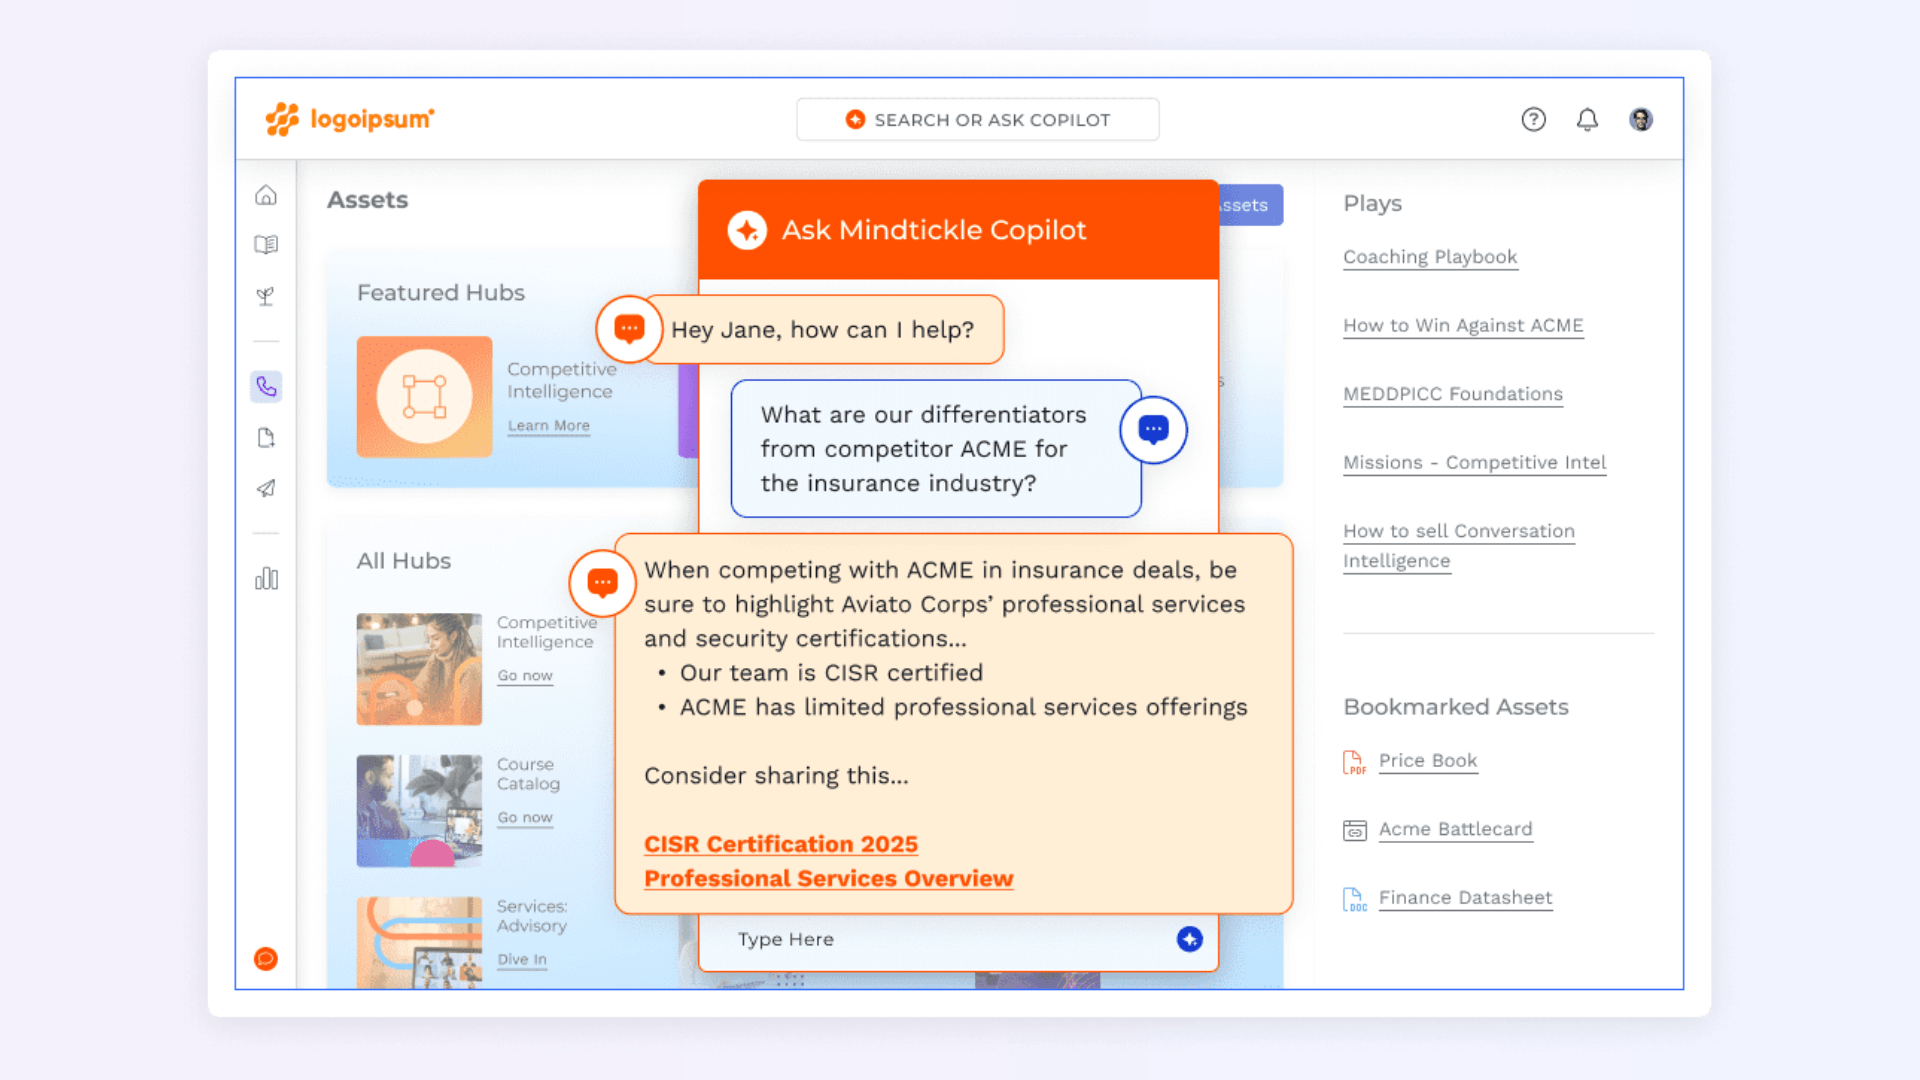Viewport: 1920px width, 1080px height.
Task: Open the Coaching Playbook play
Action: coord(1429,257)
